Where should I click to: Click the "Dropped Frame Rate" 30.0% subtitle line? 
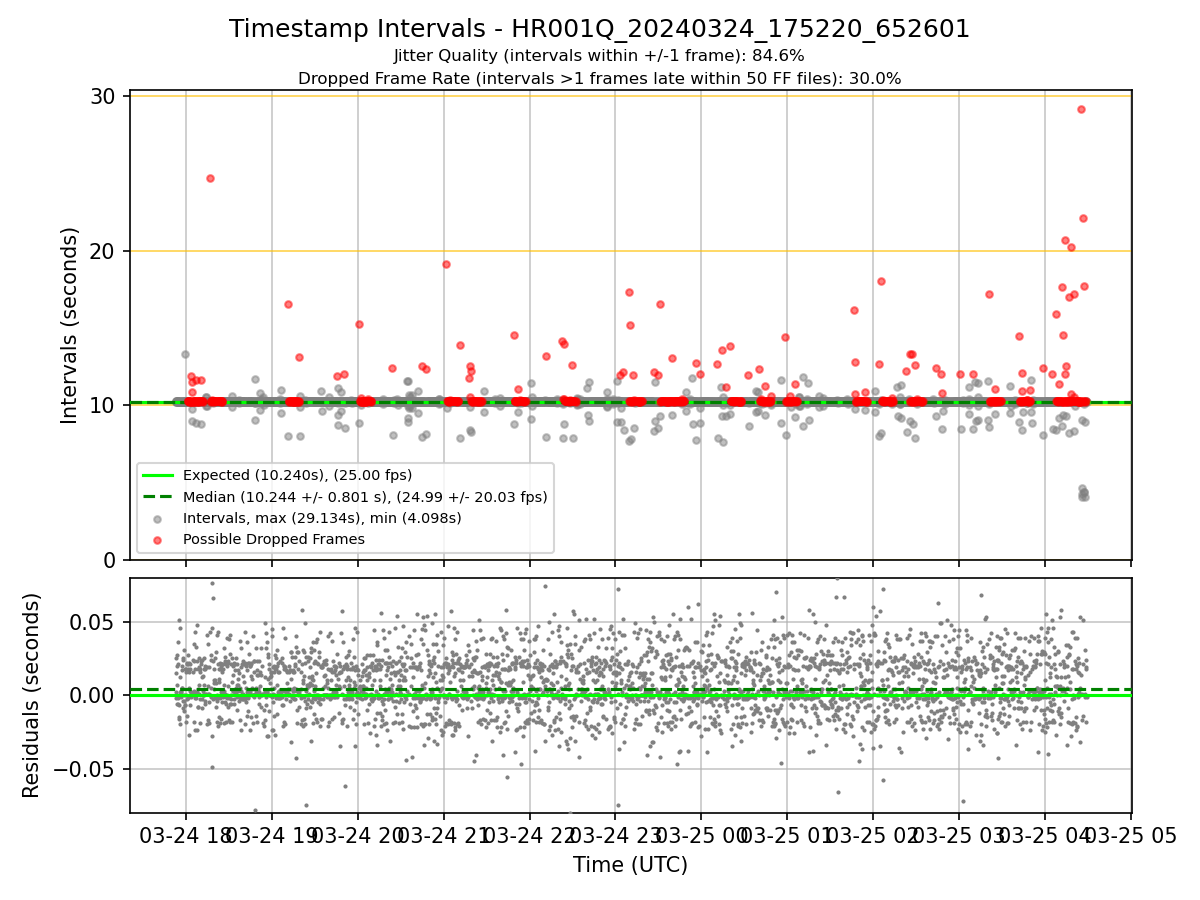(599, 78)
